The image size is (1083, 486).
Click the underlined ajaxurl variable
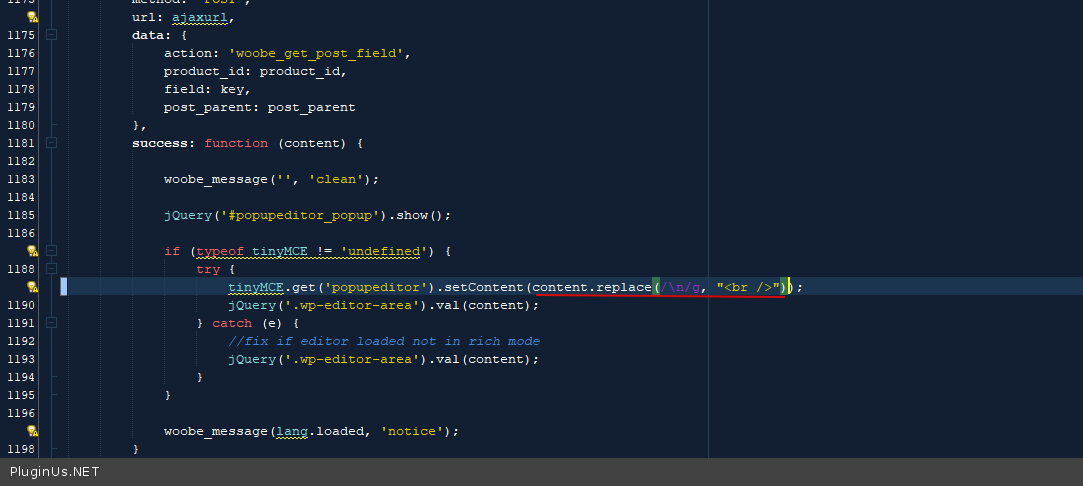click(204, 17)
